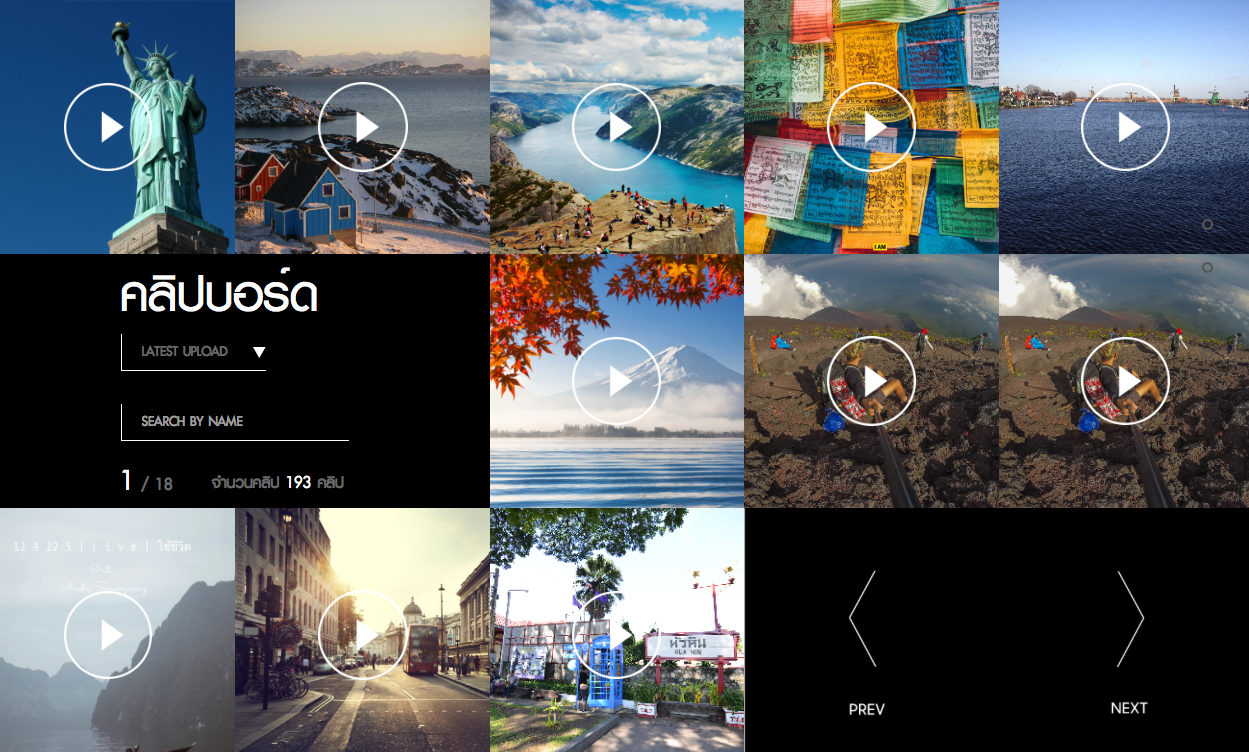Play the snowy blue house clip

[x=362, y=127]
